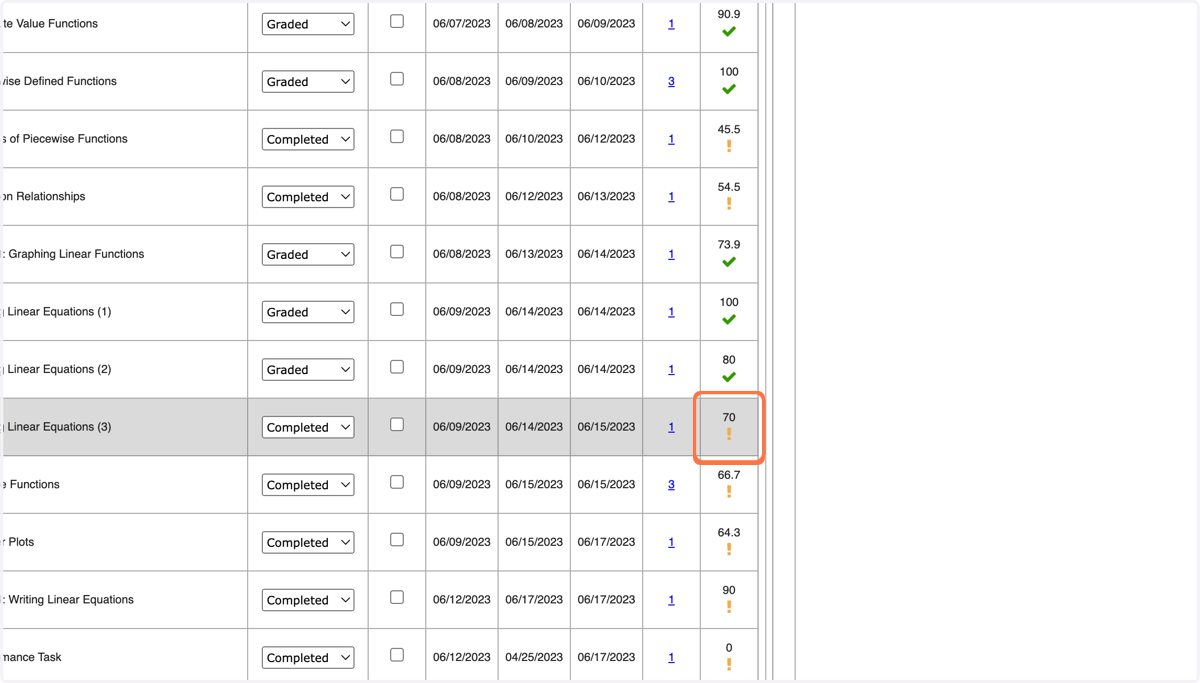1200x683 pixels.
Task: Click attempts link for Linear Equations (3)
Action: pos(671,427)
